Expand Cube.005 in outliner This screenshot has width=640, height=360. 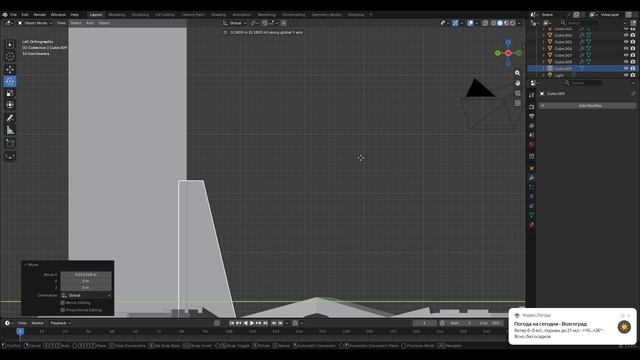click(543, 42)
